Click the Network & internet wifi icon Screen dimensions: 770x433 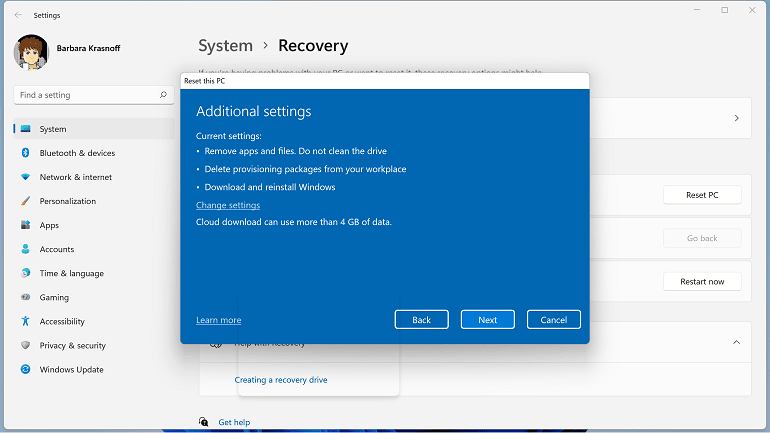point(26,177)
